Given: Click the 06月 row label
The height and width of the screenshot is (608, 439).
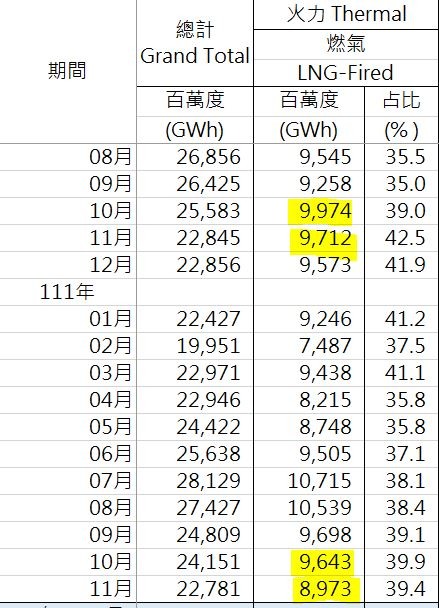Looking at the screenshot, I should click(x=111, y=454).
